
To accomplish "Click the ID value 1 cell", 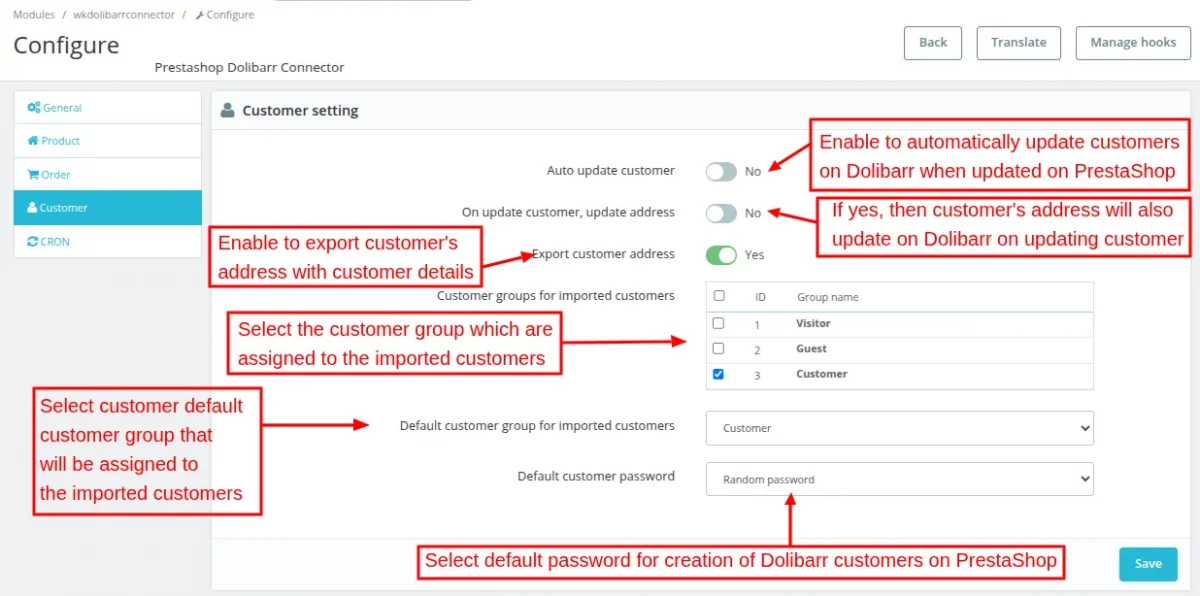I will tap(757, 324).
